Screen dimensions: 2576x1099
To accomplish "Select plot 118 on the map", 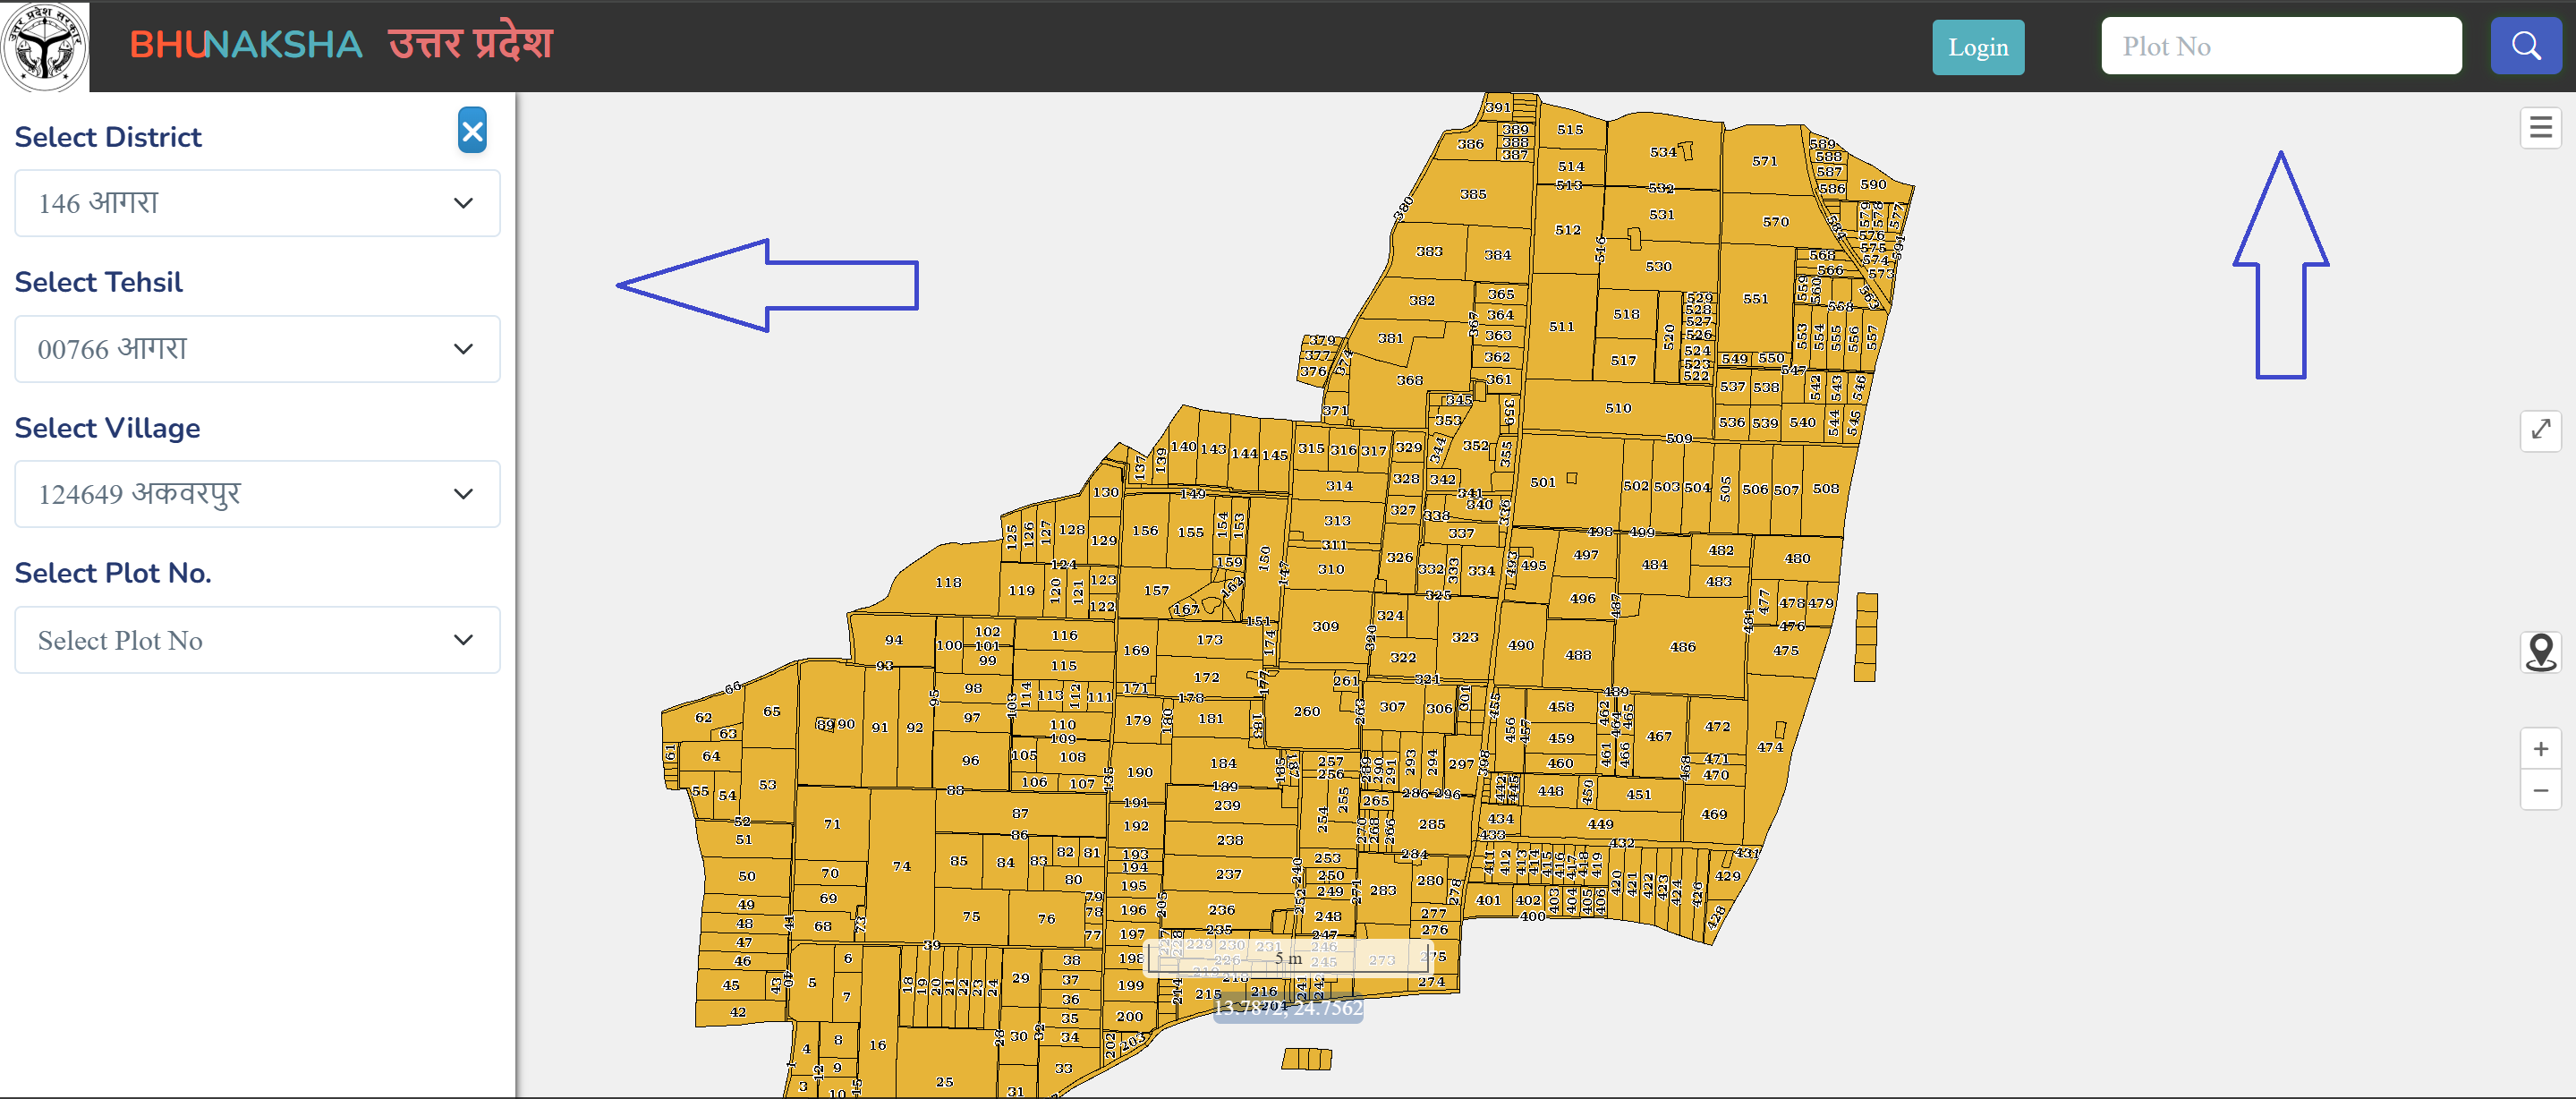I will (948, 582).
